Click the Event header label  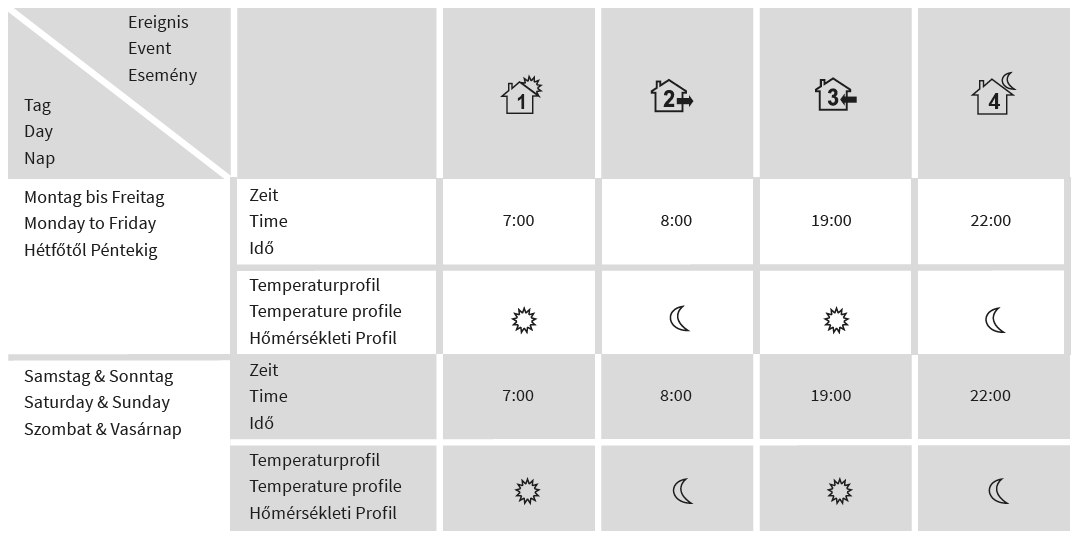pyautogui.click(x=149, y=48)
